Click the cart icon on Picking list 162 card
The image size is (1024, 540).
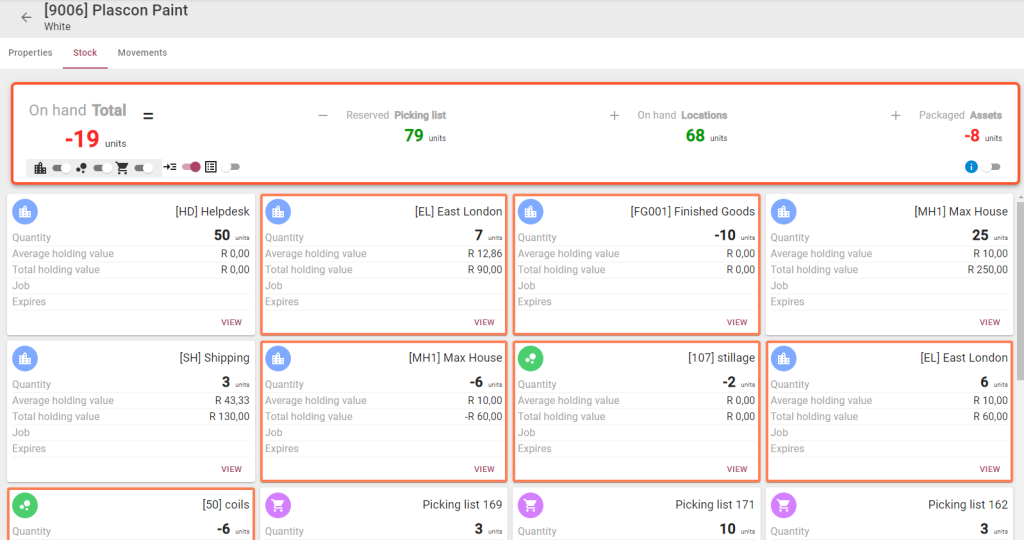(784, 505)
